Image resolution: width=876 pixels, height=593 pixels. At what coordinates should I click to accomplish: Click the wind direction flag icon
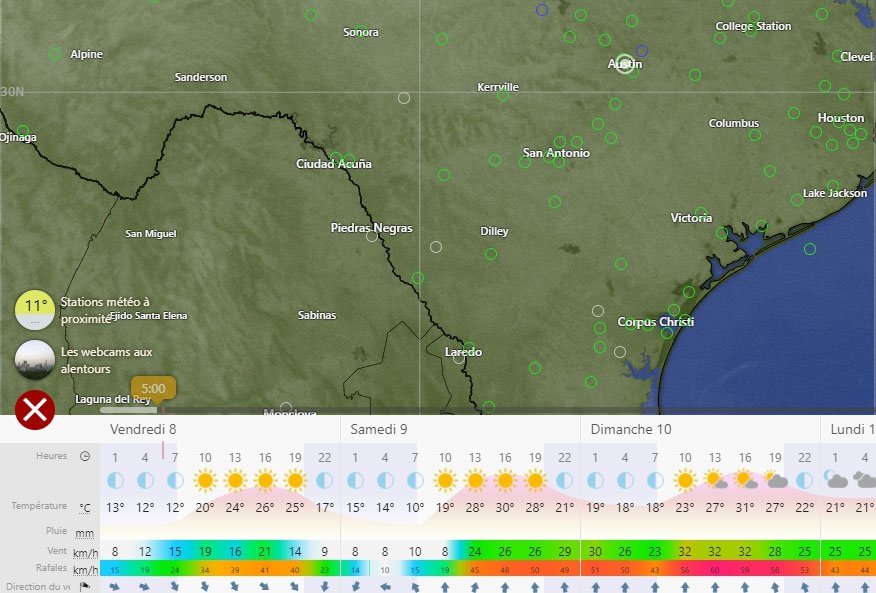(85, 587)
